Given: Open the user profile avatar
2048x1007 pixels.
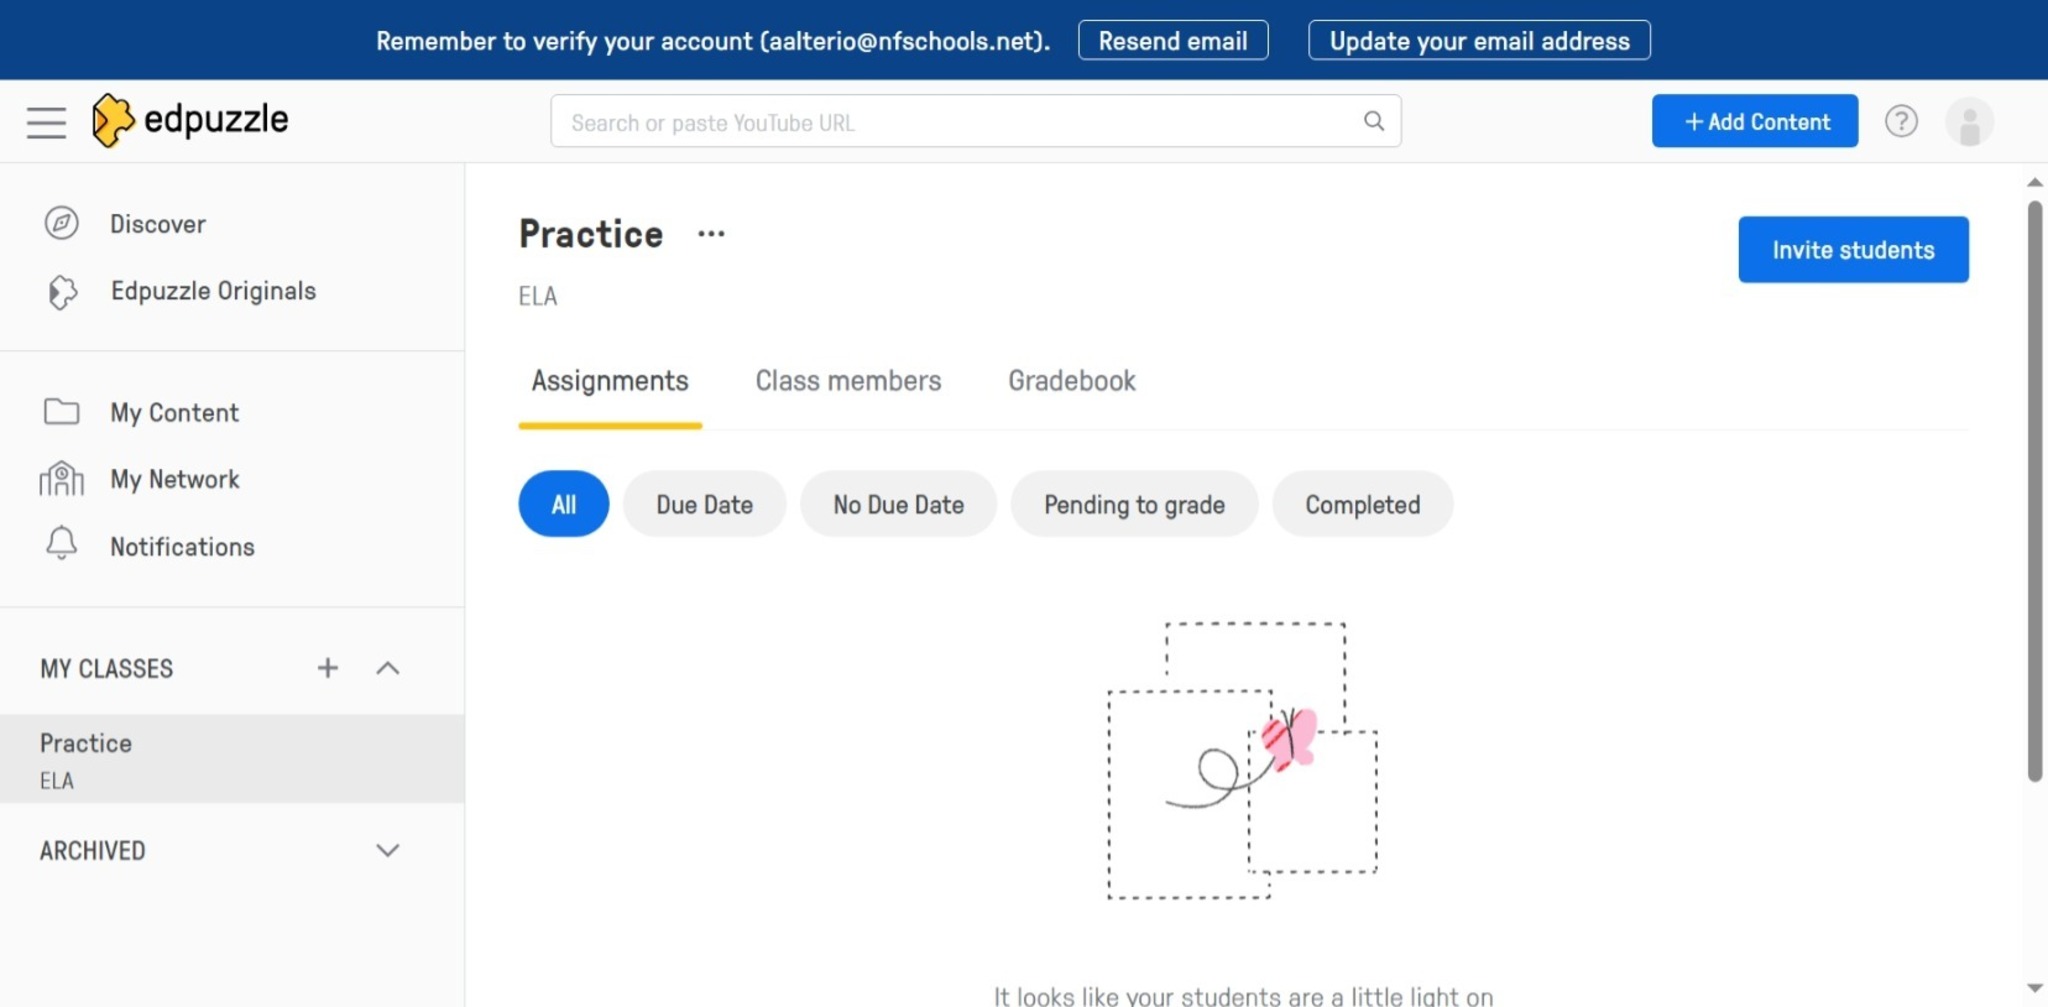Looking at the screenshot, I should (1969, 122).
